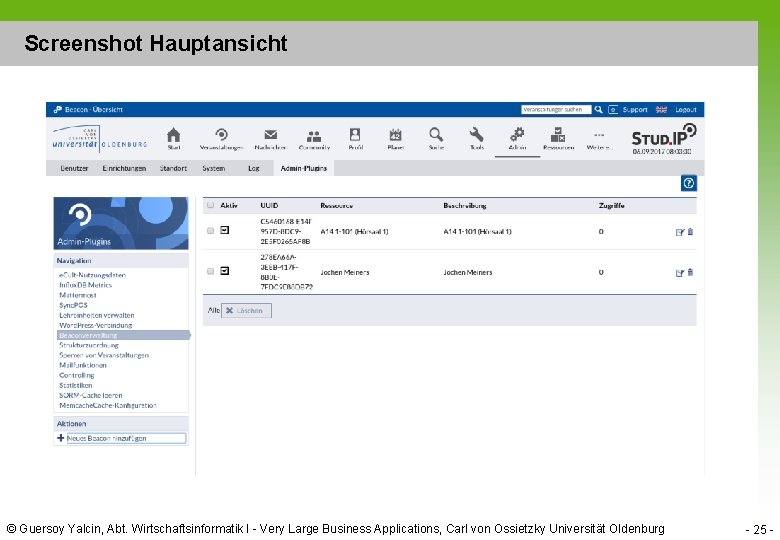Edit the Jochen Meiners beacon row
Viewport: 780px width, 540px height.
click(680, 272)
